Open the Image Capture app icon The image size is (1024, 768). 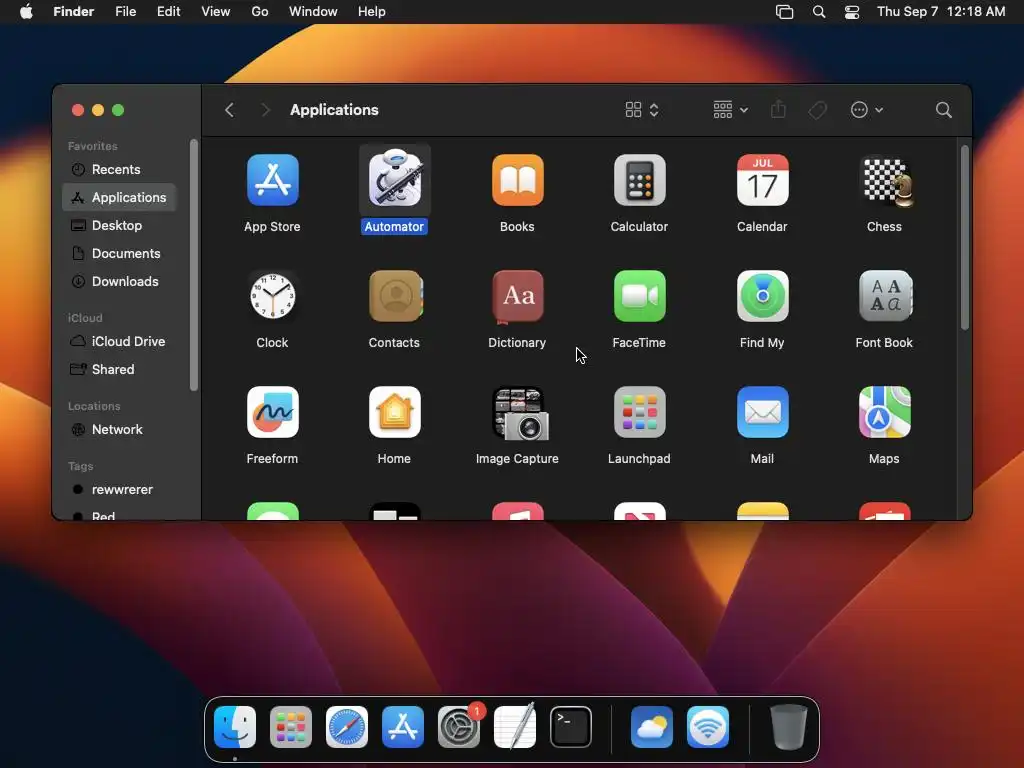(520, 413)
